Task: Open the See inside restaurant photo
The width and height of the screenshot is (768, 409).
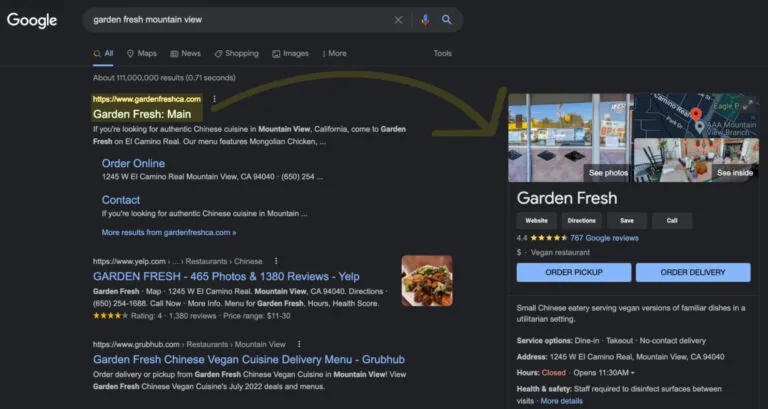Action: (x=696, y=160)
